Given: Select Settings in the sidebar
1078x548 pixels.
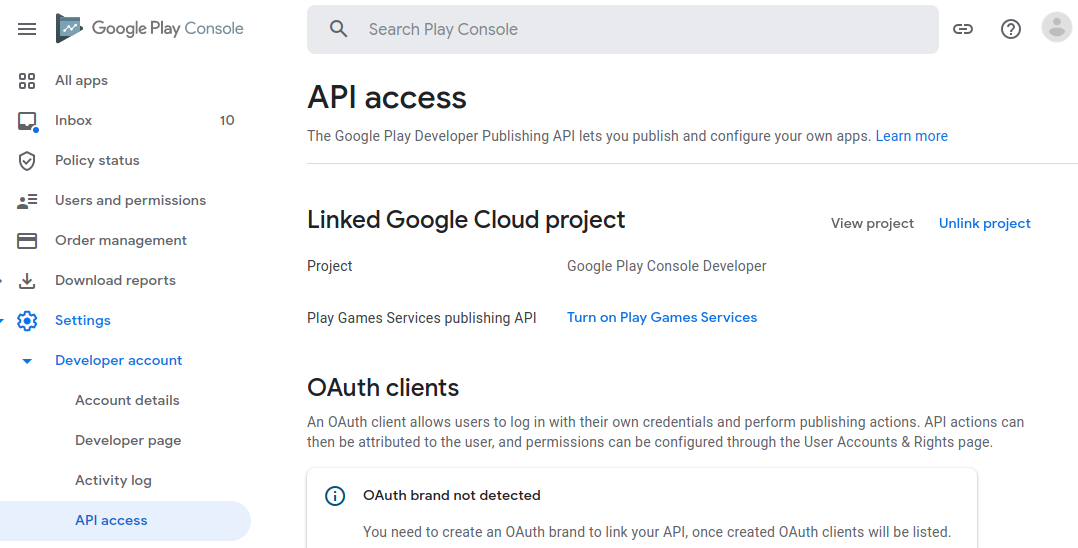Looking at the screenshot, I should click(82, 320).
